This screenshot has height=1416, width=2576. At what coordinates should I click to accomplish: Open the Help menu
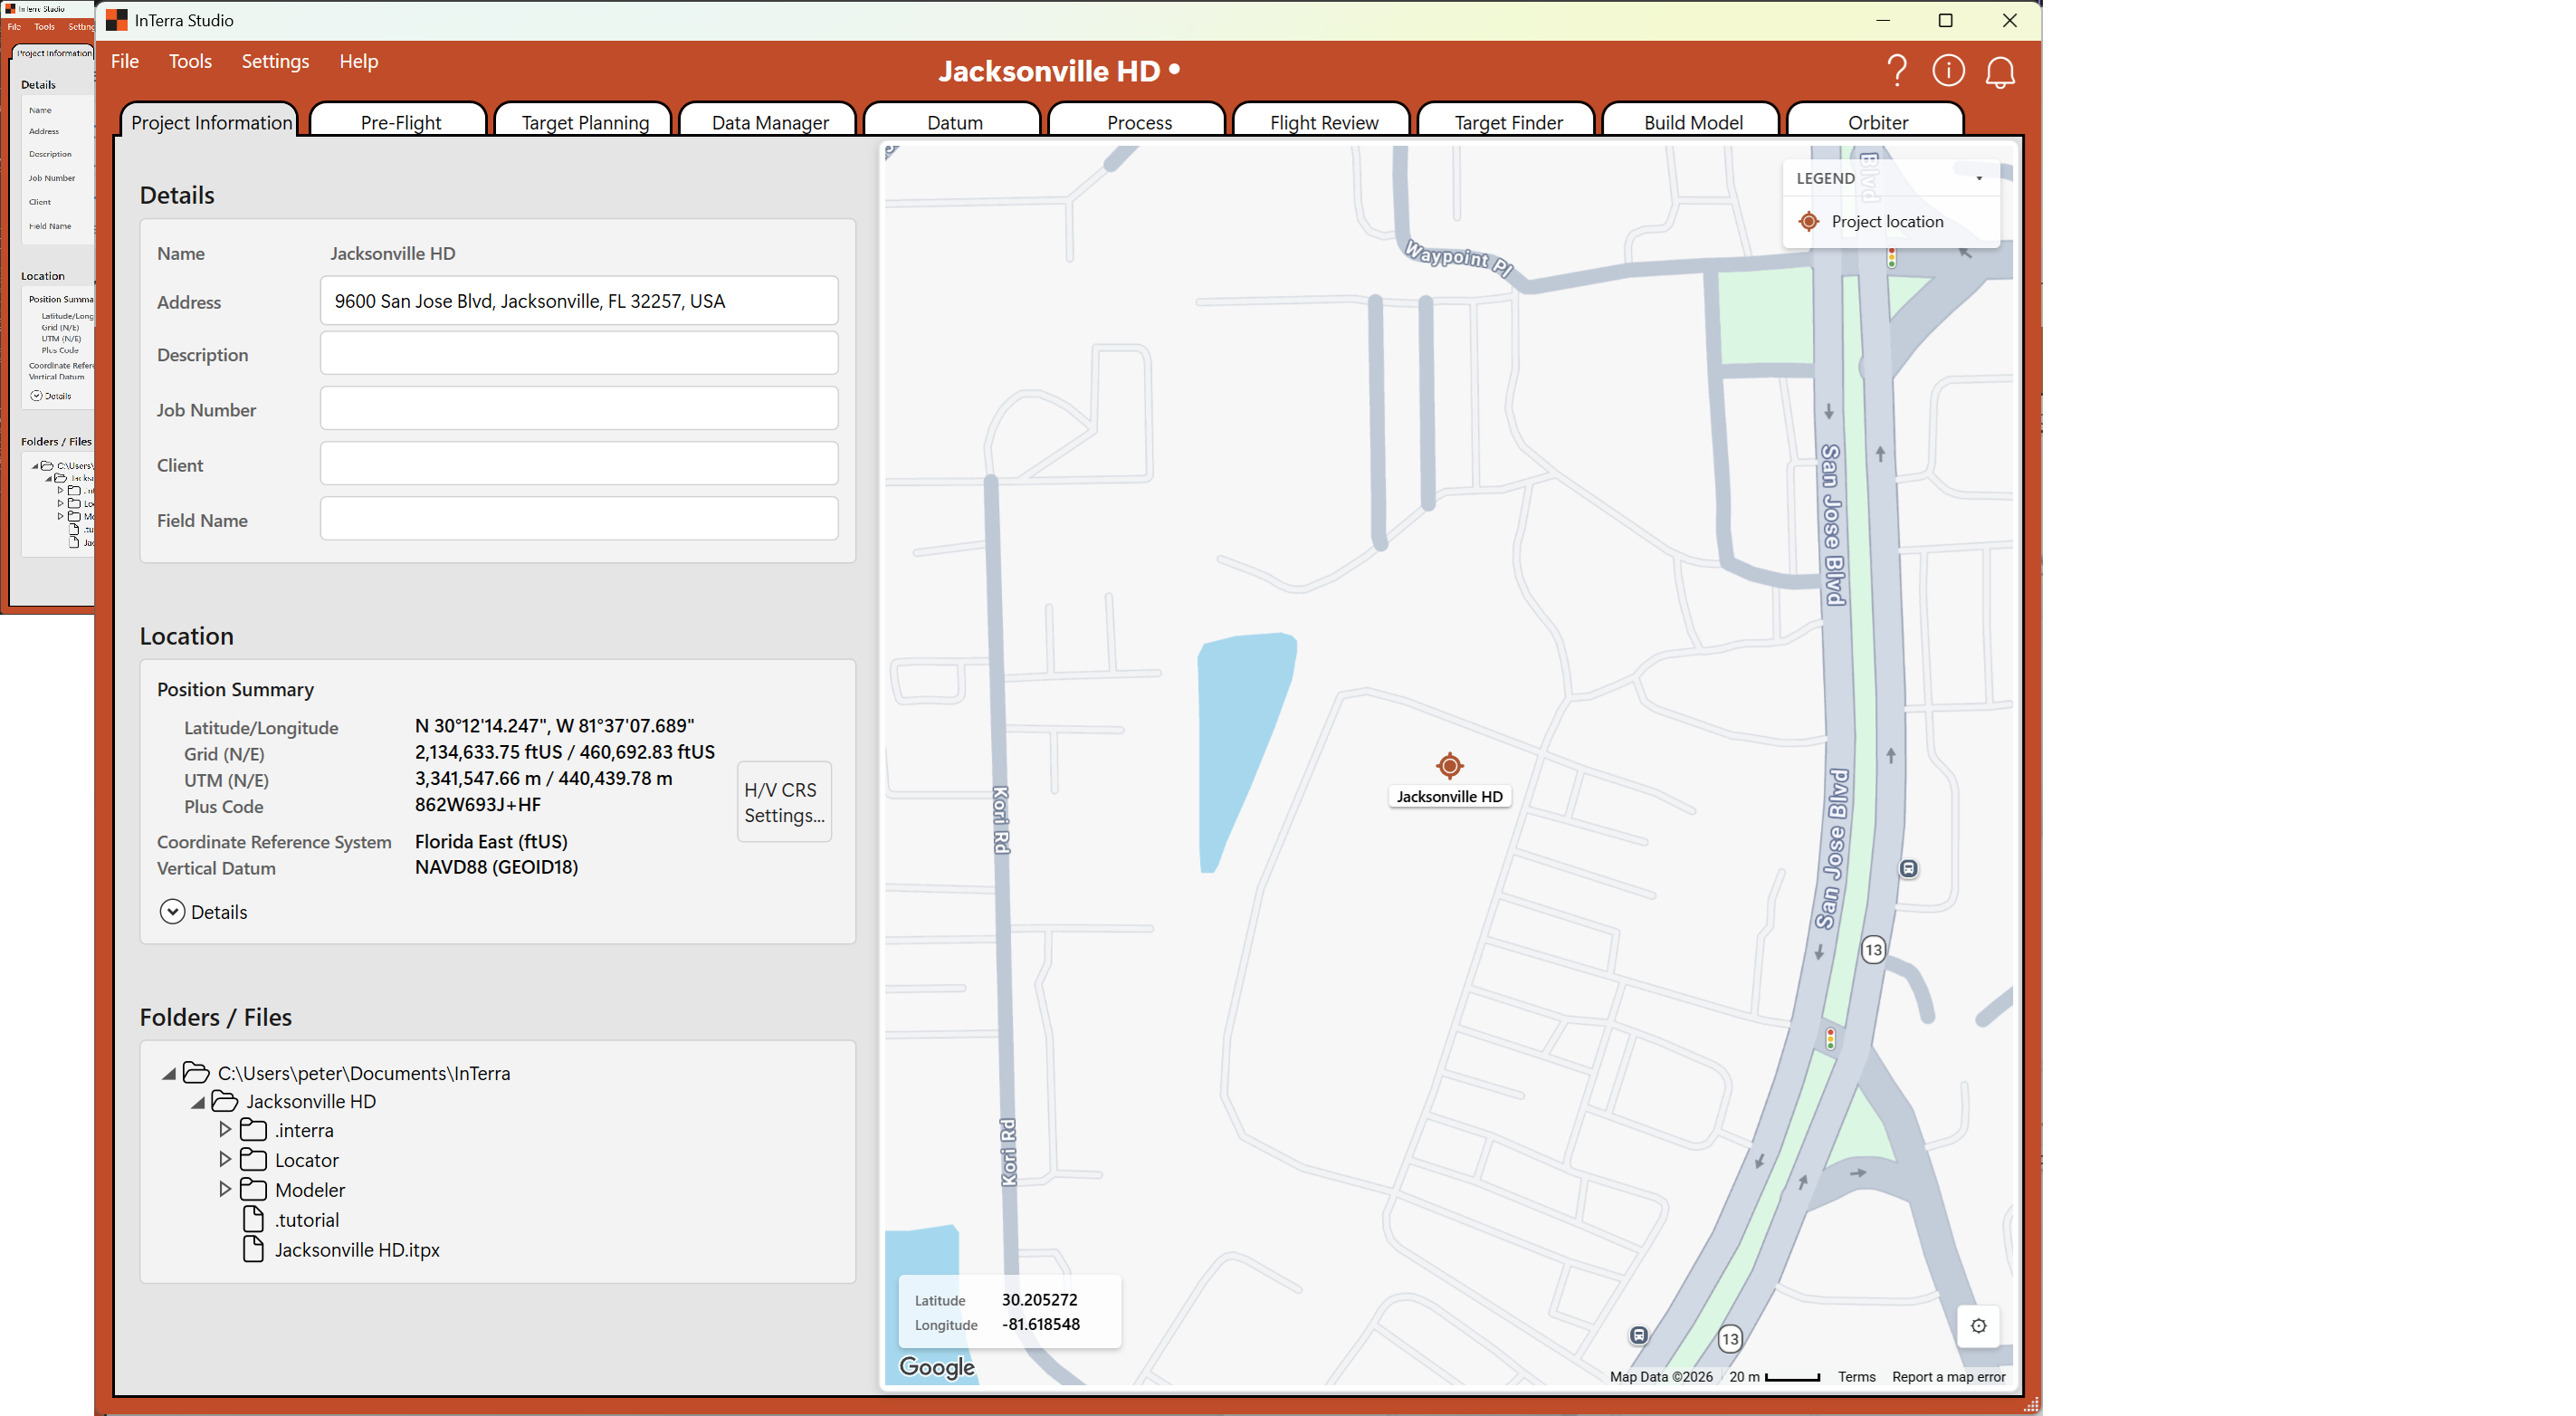(358, 62)
